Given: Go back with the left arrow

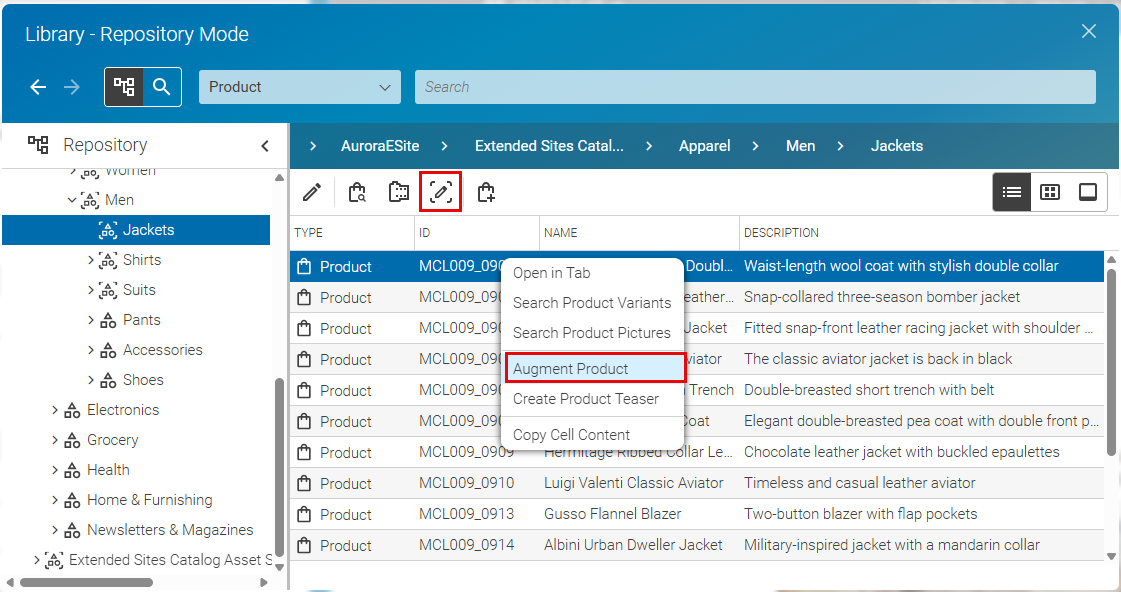Looking at the screenshot, I should pos(38,87).
